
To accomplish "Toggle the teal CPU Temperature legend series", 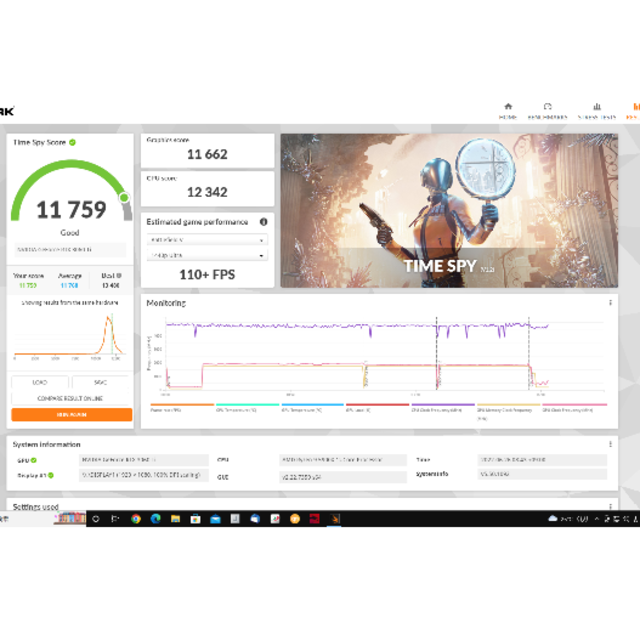I will coord(247,408).
